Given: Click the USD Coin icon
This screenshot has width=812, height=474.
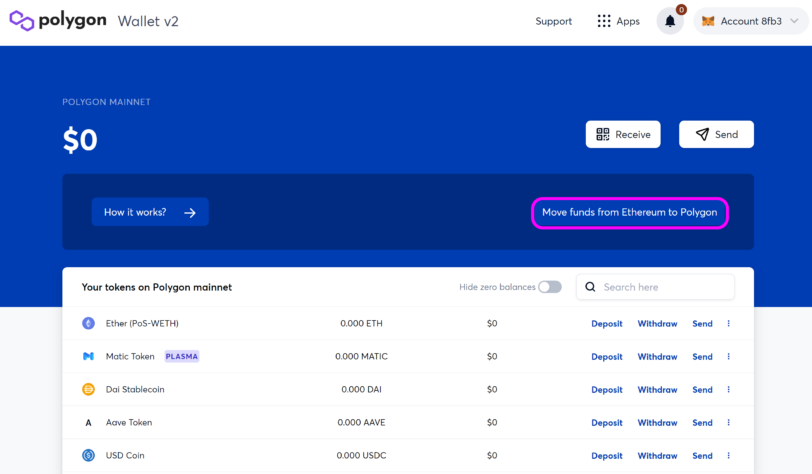Looking at the screenshot, I should tap(89, 455).
